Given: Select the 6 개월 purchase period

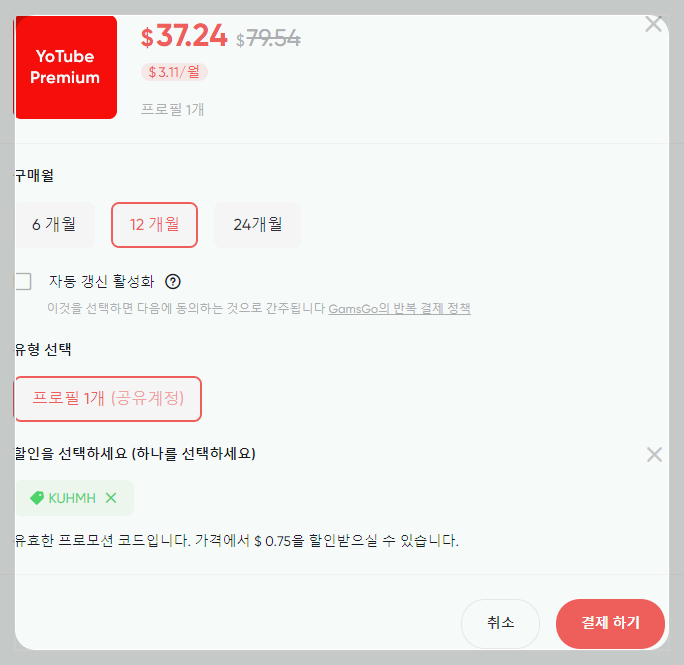Looking at the screenshot, I should click(55, 225).
